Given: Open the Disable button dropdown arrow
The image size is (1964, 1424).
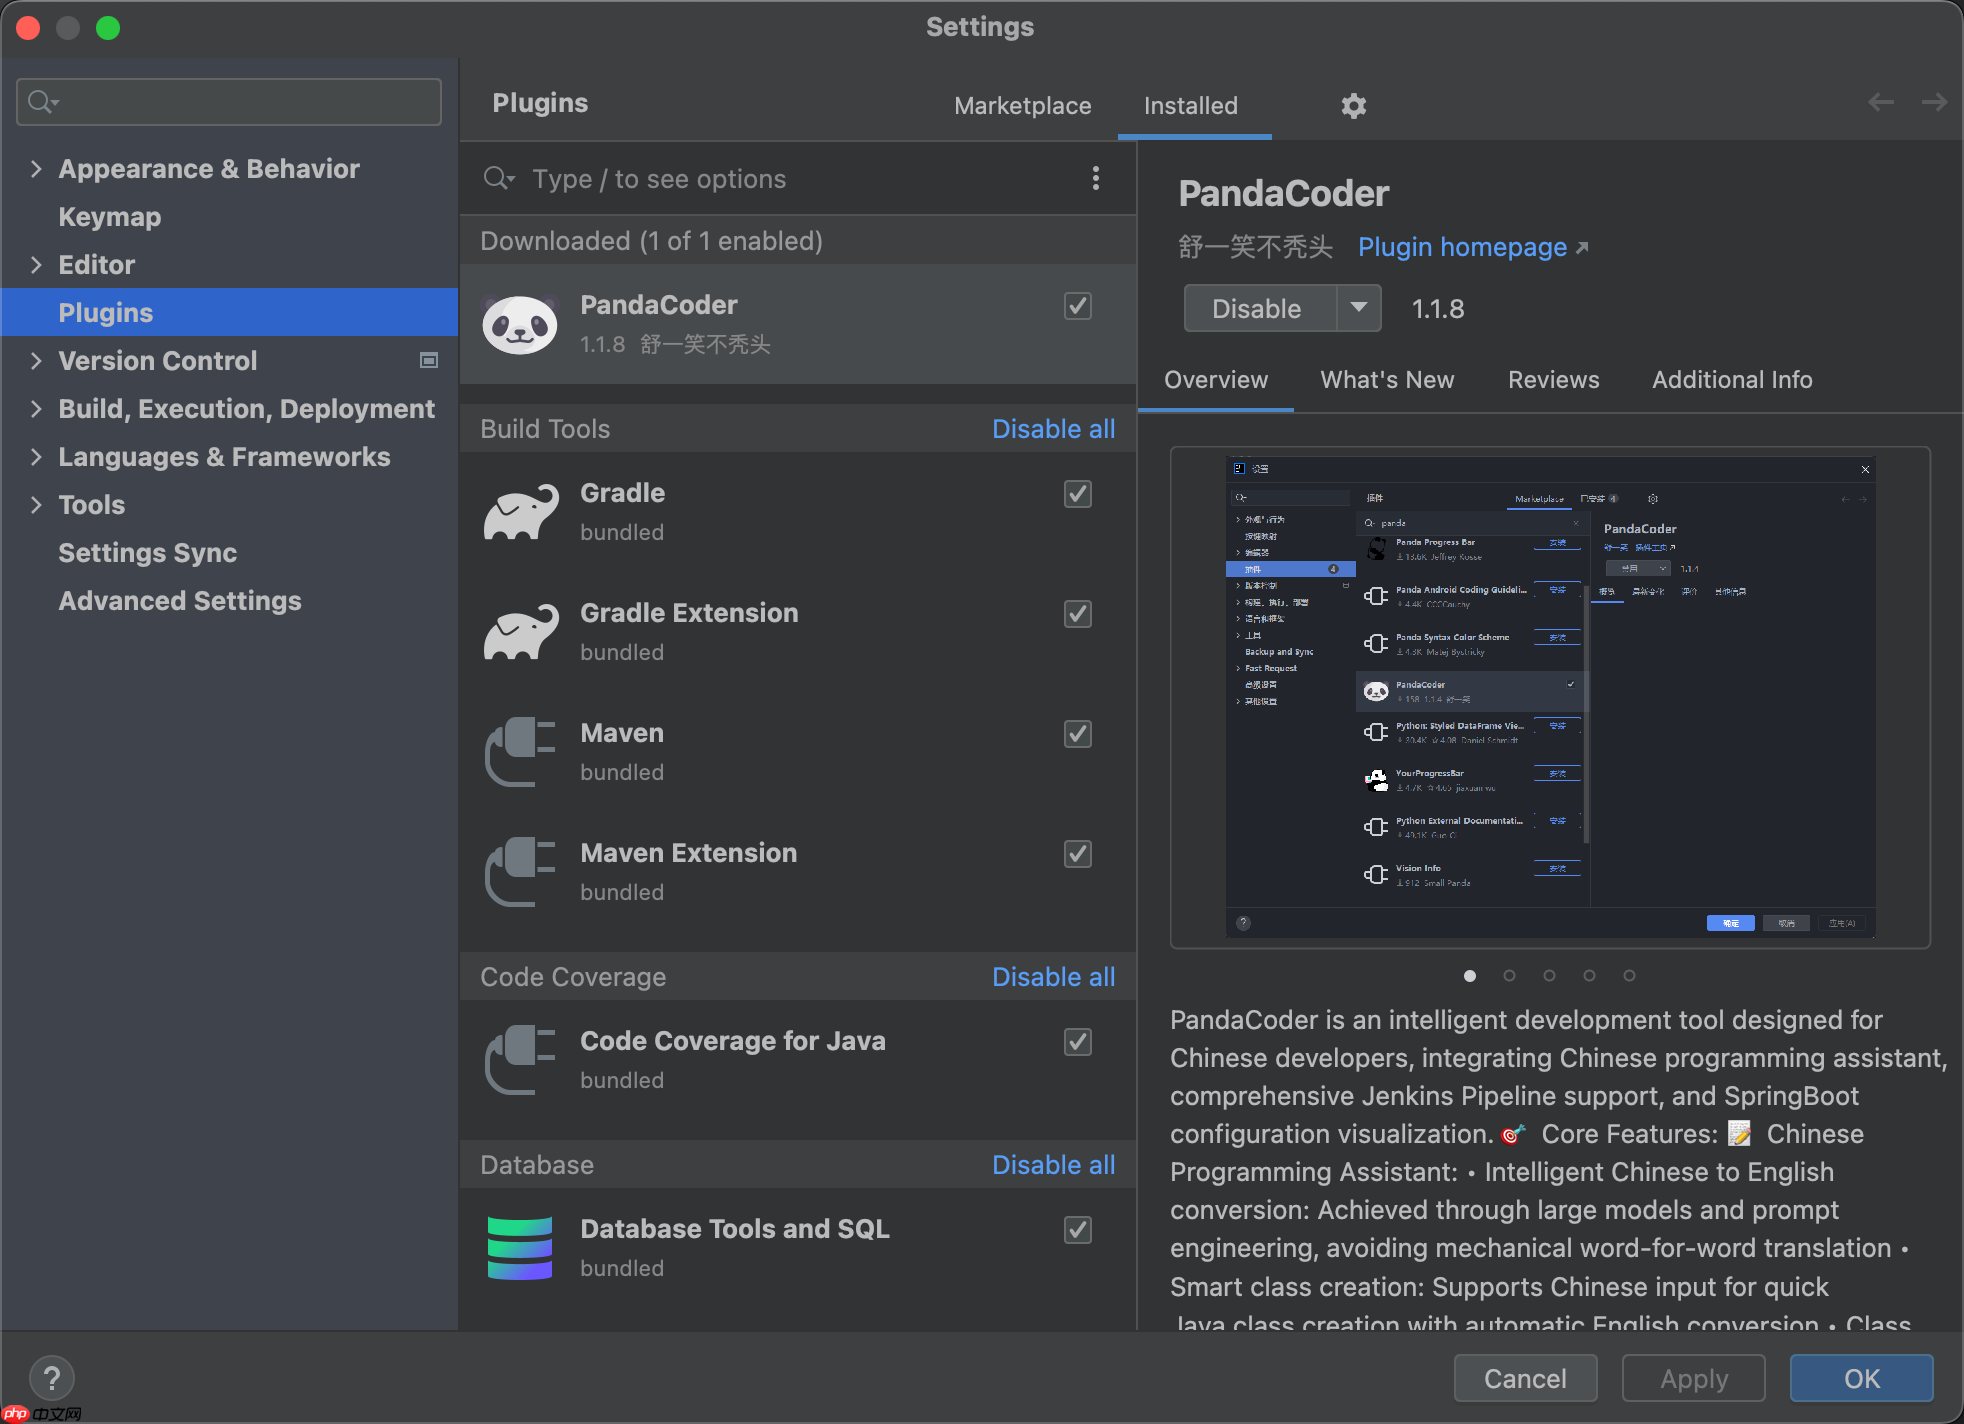Looking at the screenshot, I should (x=1359, y=308).
